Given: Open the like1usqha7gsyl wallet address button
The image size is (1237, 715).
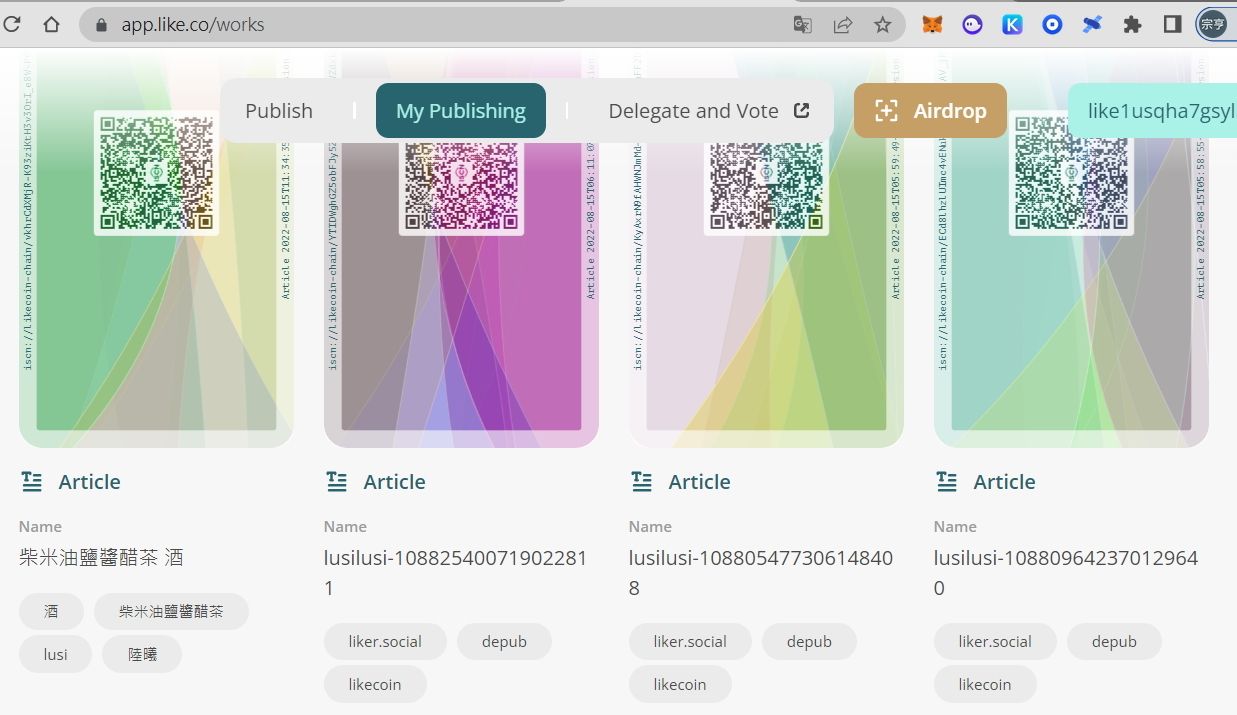Looking at the screenshot, I should [1152, 111].
